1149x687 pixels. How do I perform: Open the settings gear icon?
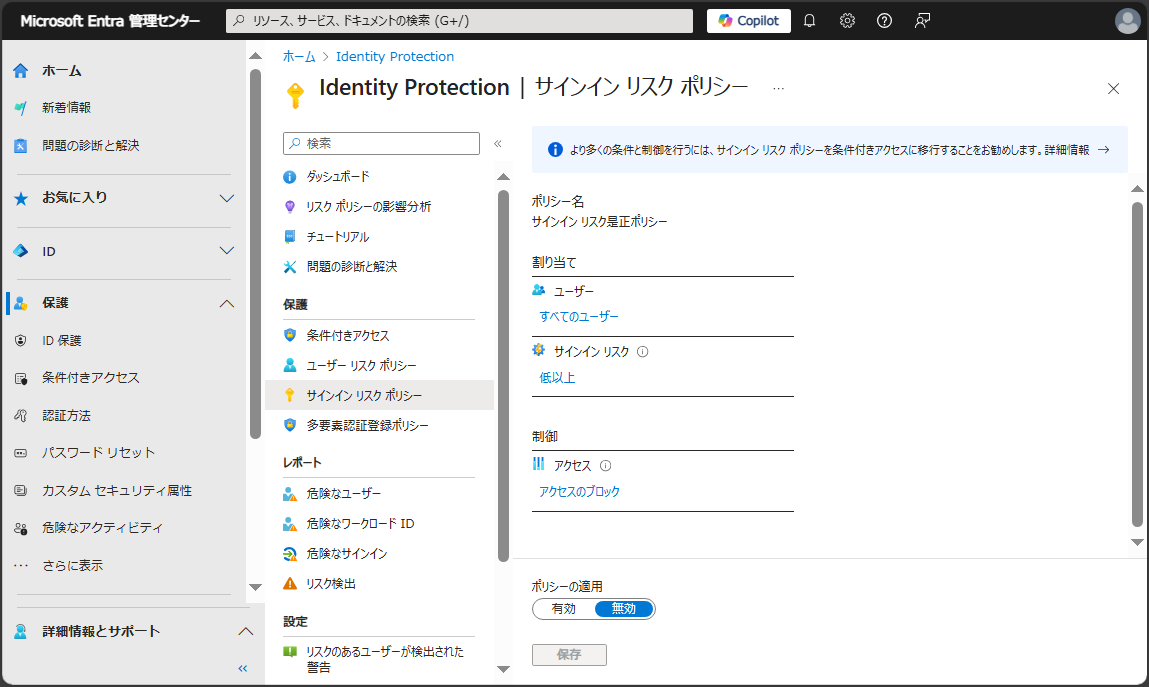pos(847,21)
